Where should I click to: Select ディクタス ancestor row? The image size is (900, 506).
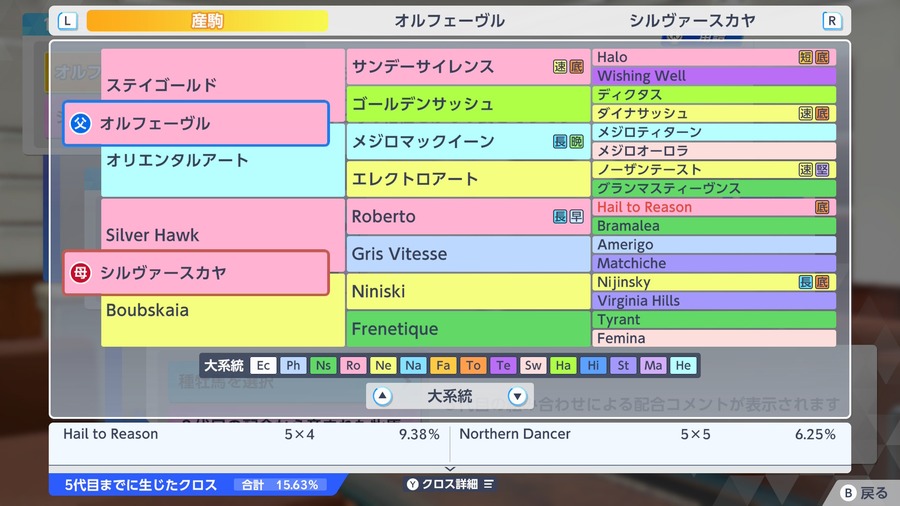(714, 95)
